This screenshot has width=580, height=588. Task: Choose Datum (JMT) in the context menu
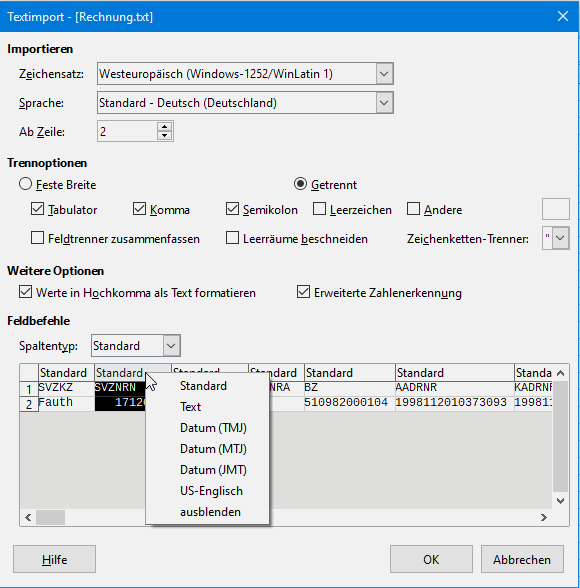tap(207, 470)
